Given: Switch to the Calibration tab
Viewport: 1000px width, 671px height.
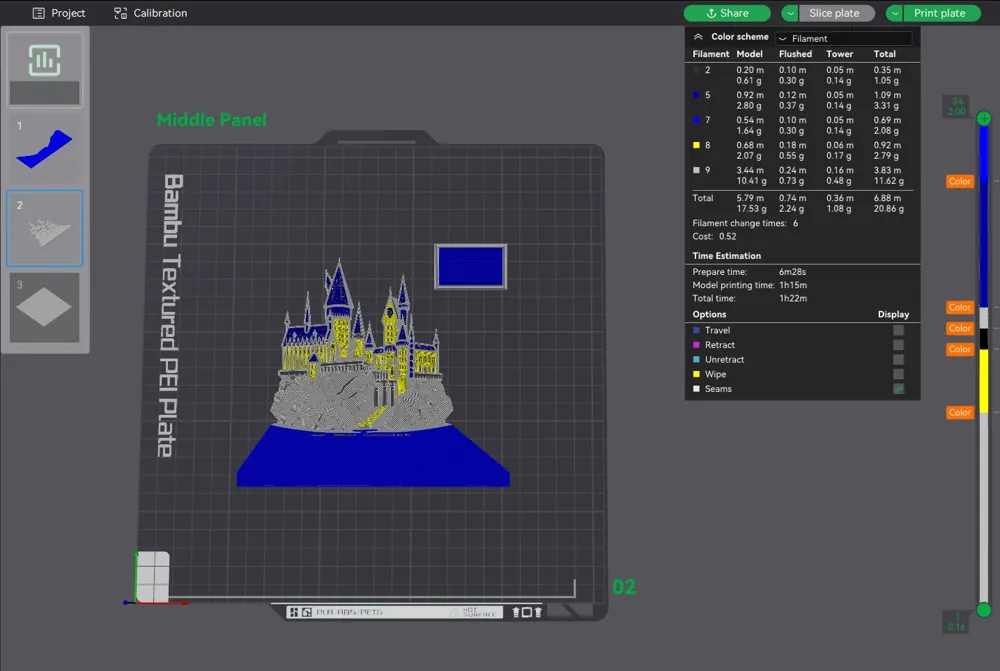Looking at the screenshot, I should [x=151, y=13].
